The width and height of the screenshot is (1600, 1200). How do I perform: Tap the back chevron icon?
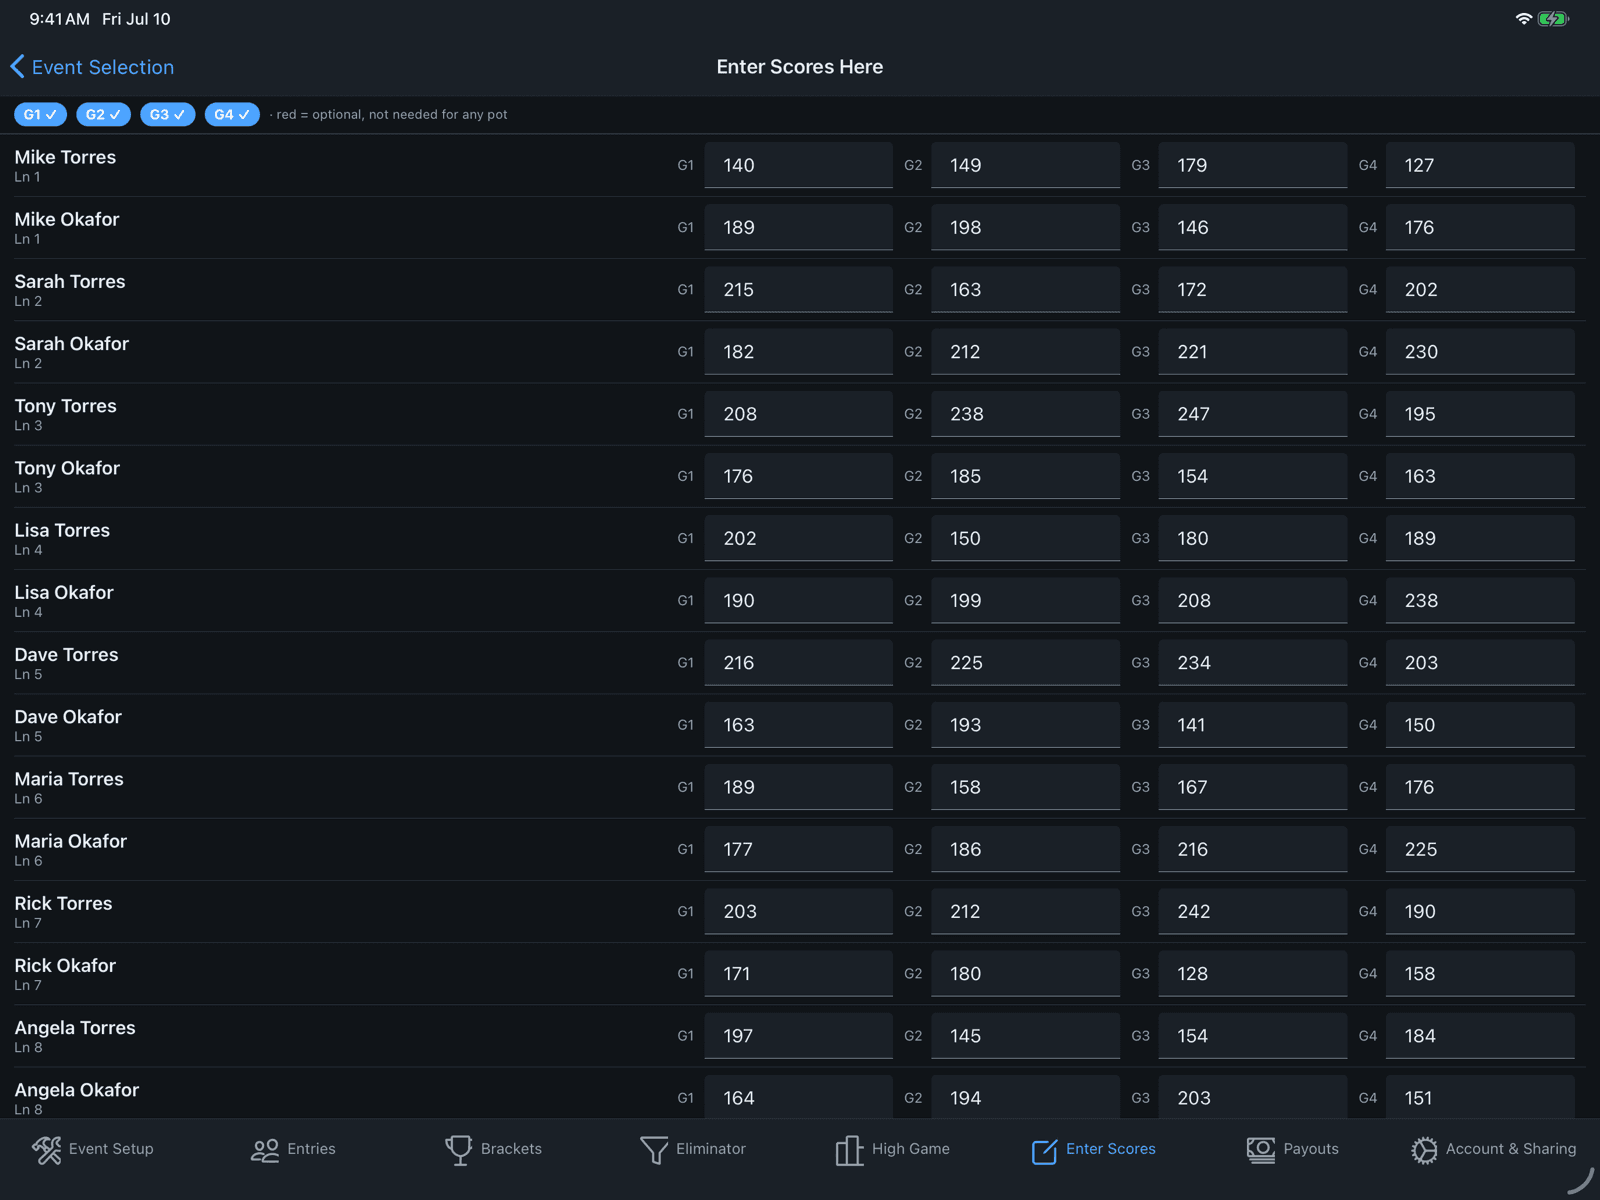pos(17,67)
